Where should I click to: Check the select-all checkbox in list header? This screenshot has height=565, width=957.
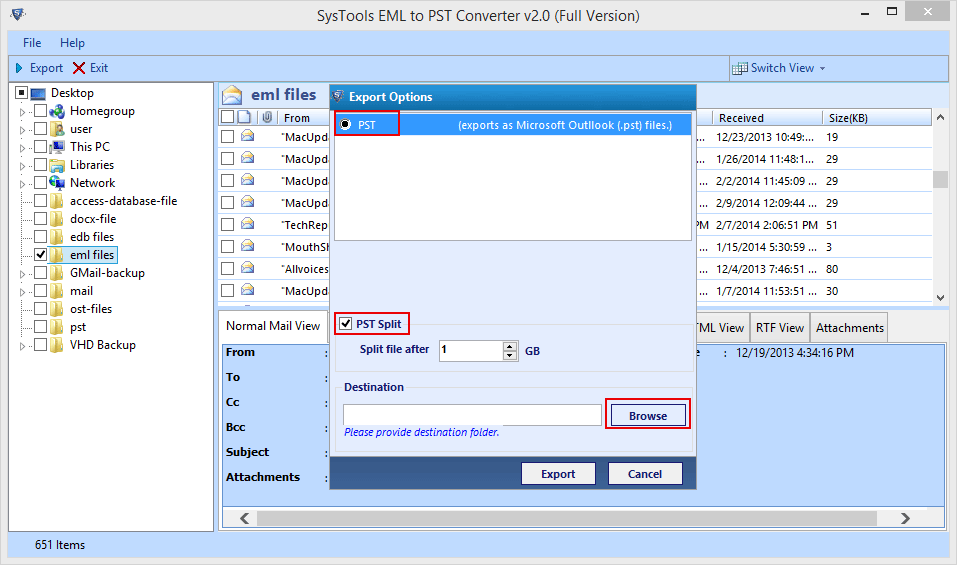tap(227, 117)
